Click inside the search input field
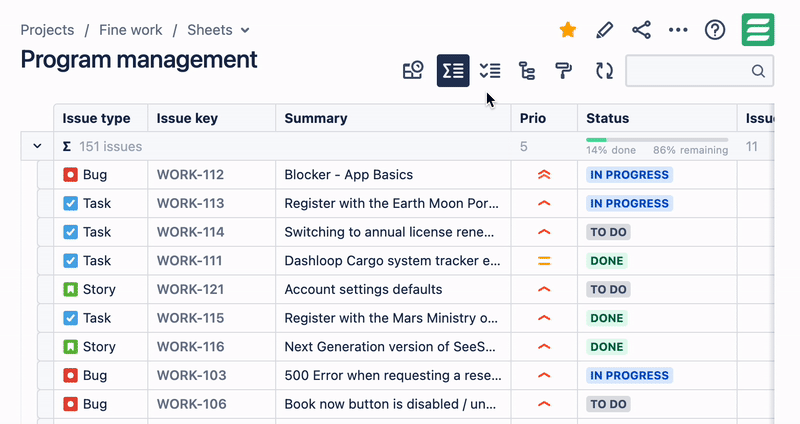 pyautogui.click(x=699, y=71)
